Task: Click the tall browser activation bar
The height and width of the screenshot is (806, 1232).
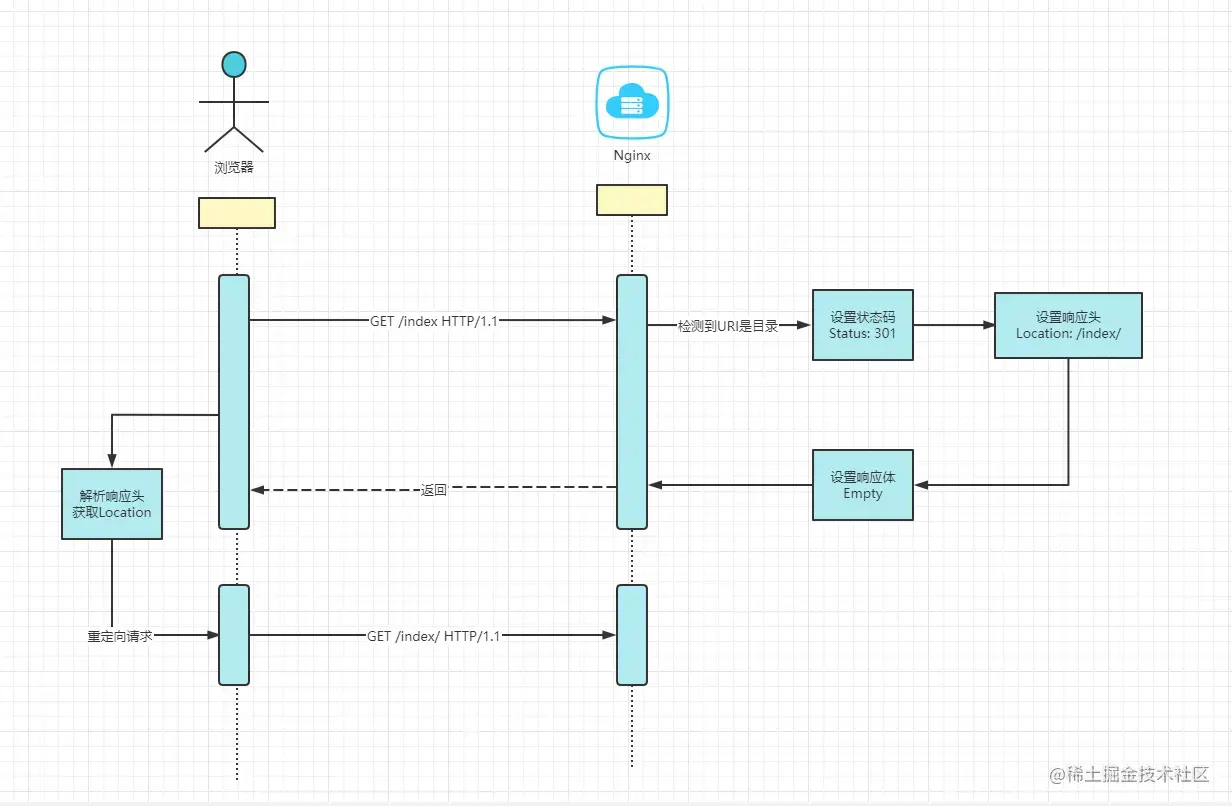Action: click(234, 401)
